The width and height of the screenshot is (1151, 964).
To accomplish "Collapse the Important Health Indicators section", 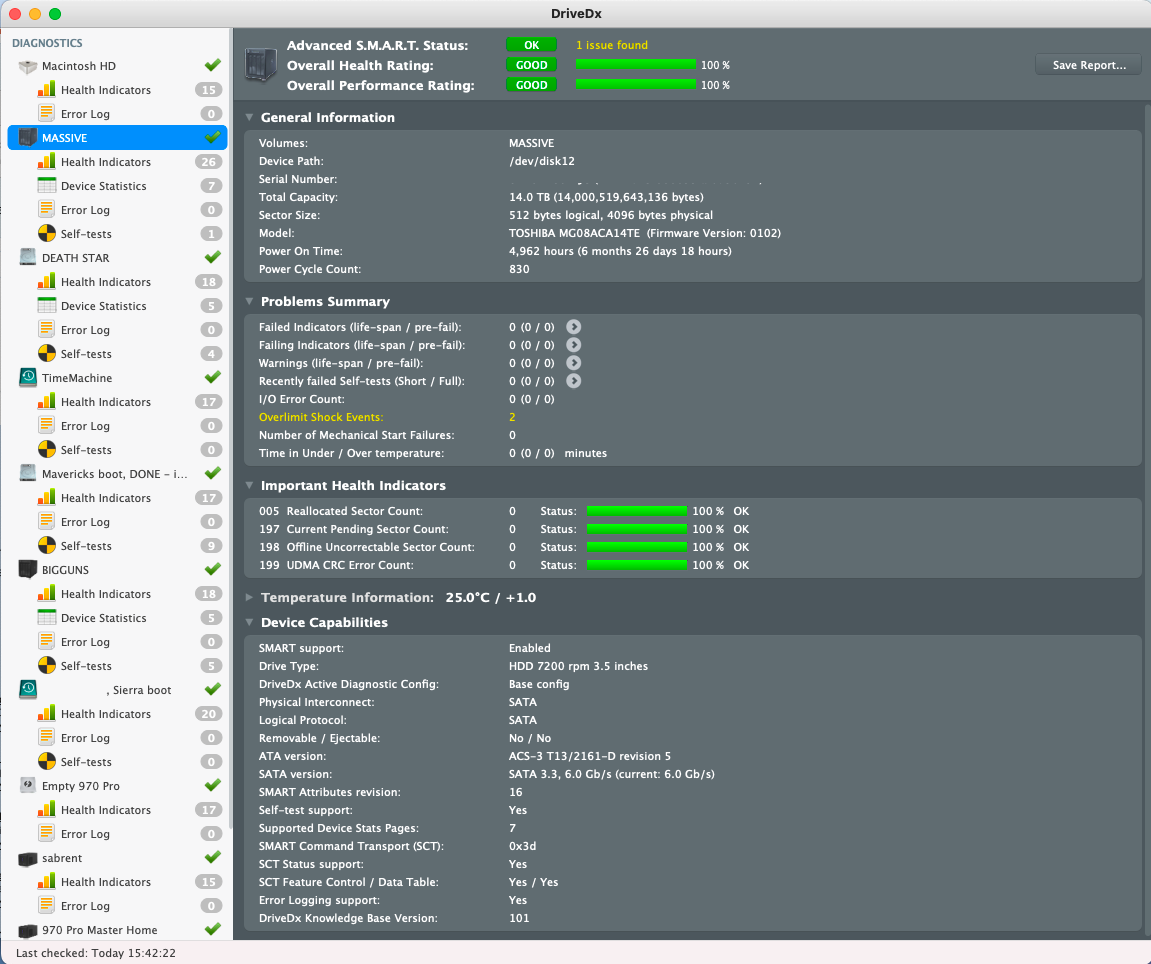I will 249,485.
